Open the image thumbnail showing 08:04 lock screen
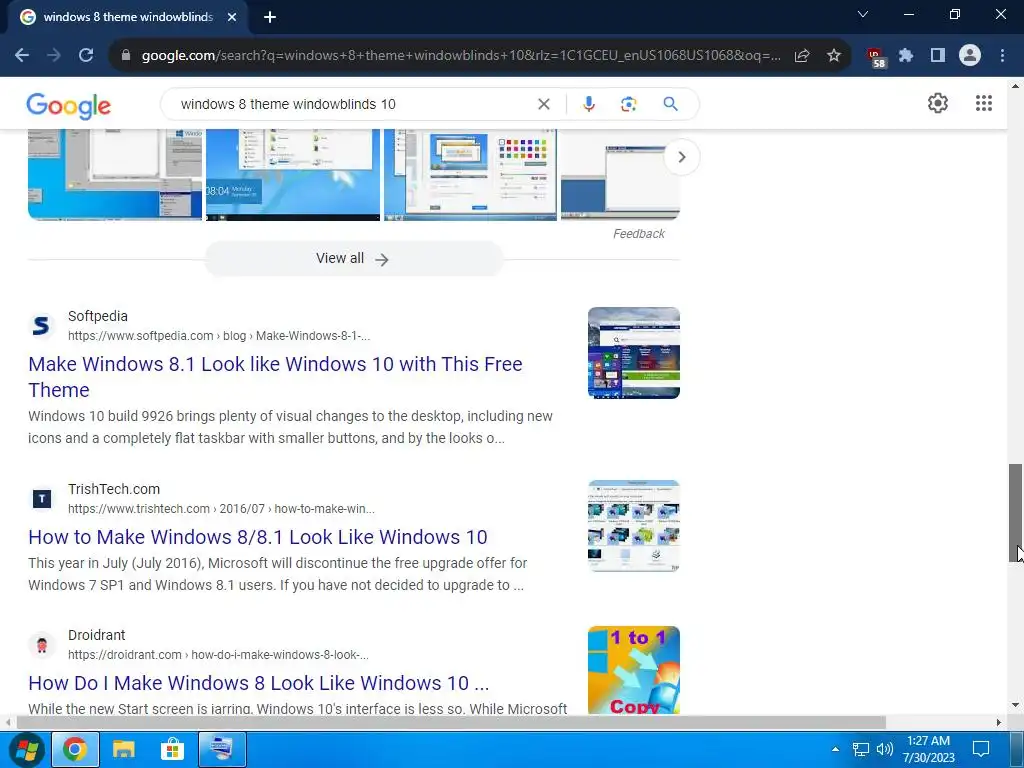 293,175
